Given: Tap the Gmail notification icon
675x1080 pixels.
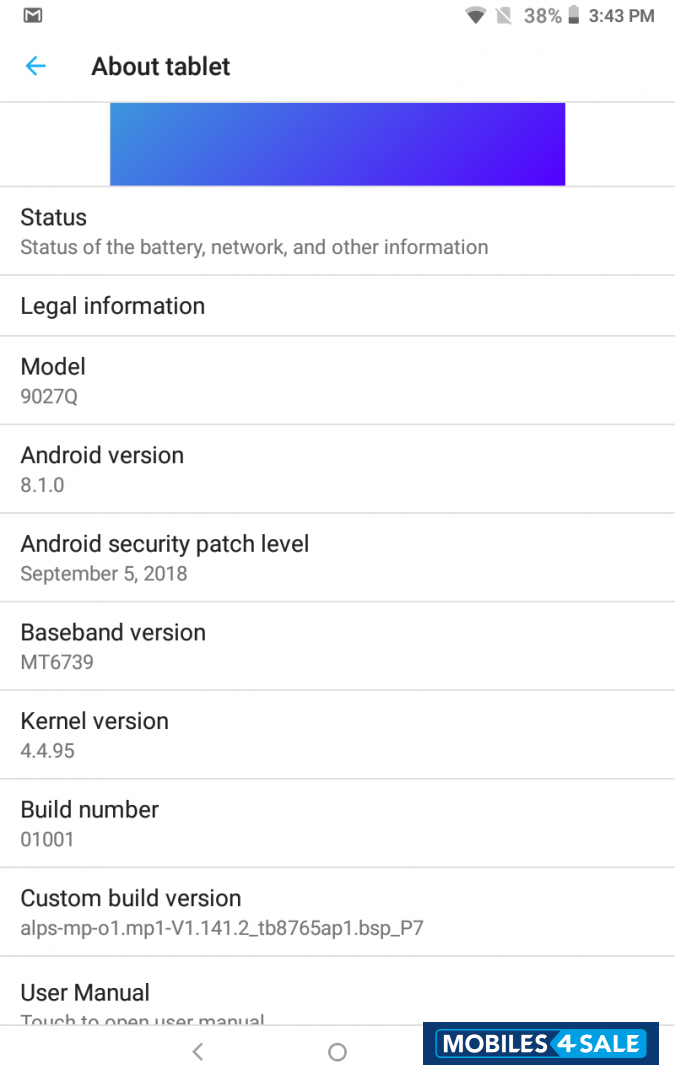Looking at the screenshot, I should pyautogui.click(x=32, y=16).
